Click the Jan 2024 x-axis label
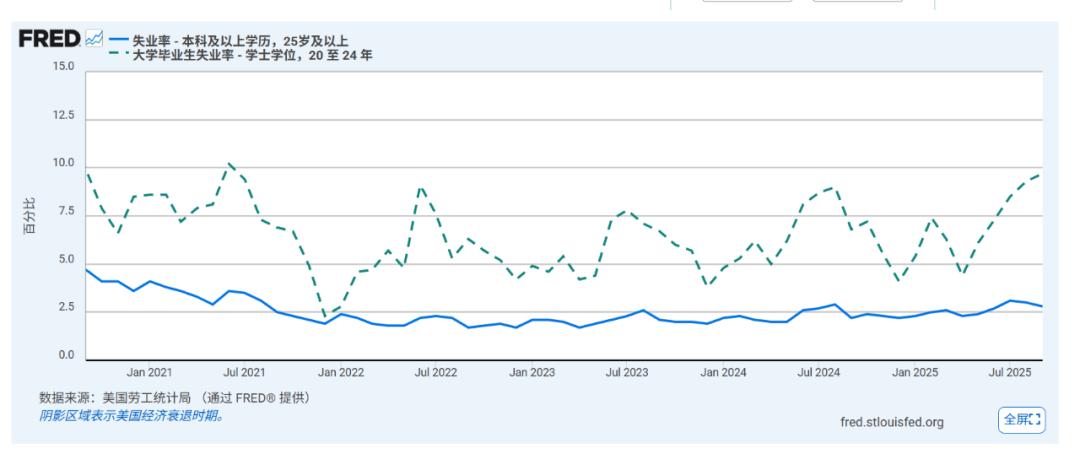The image size is (1080, 454). coord(723,373)
